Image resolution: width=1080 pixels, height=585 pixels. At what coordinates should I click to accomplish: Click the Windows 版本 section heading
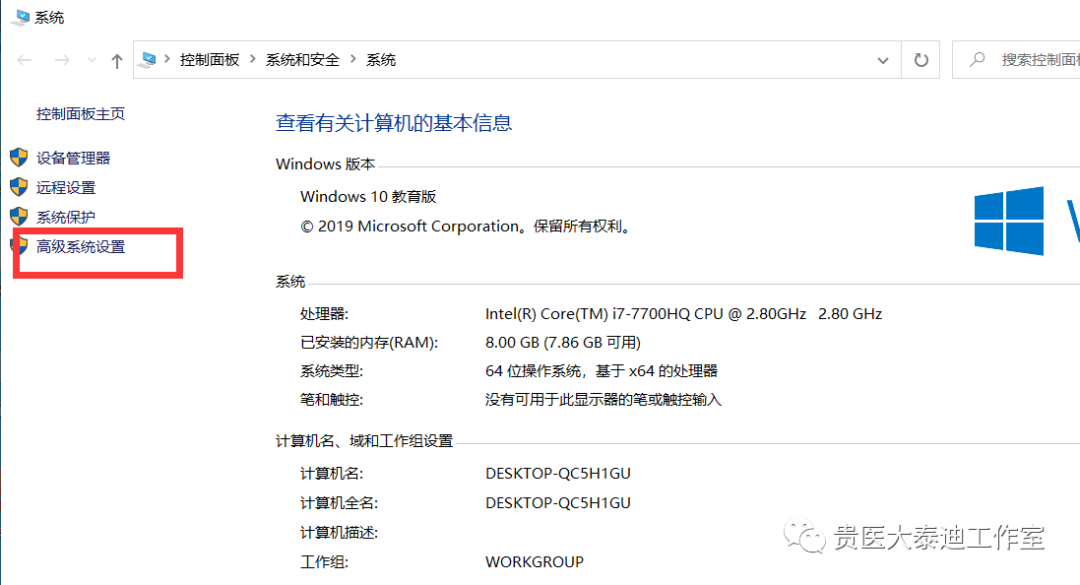coord(325,164)
